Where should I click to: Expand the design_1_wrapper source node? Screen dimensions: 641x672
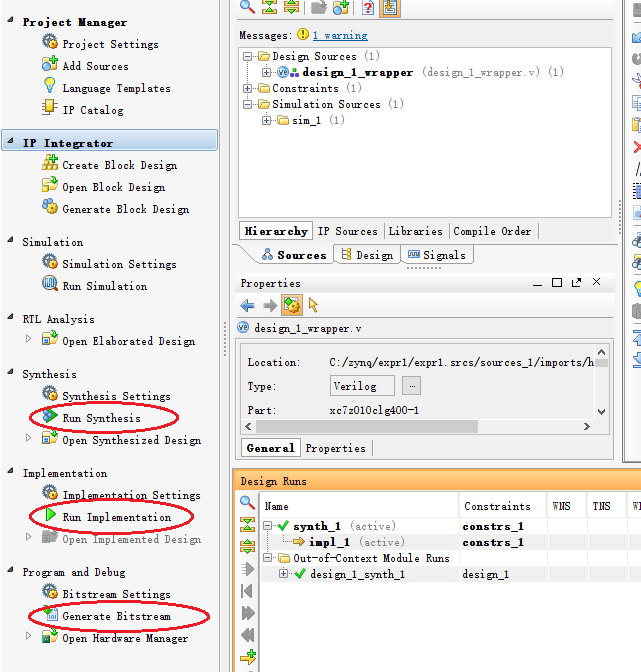(266, 72)
